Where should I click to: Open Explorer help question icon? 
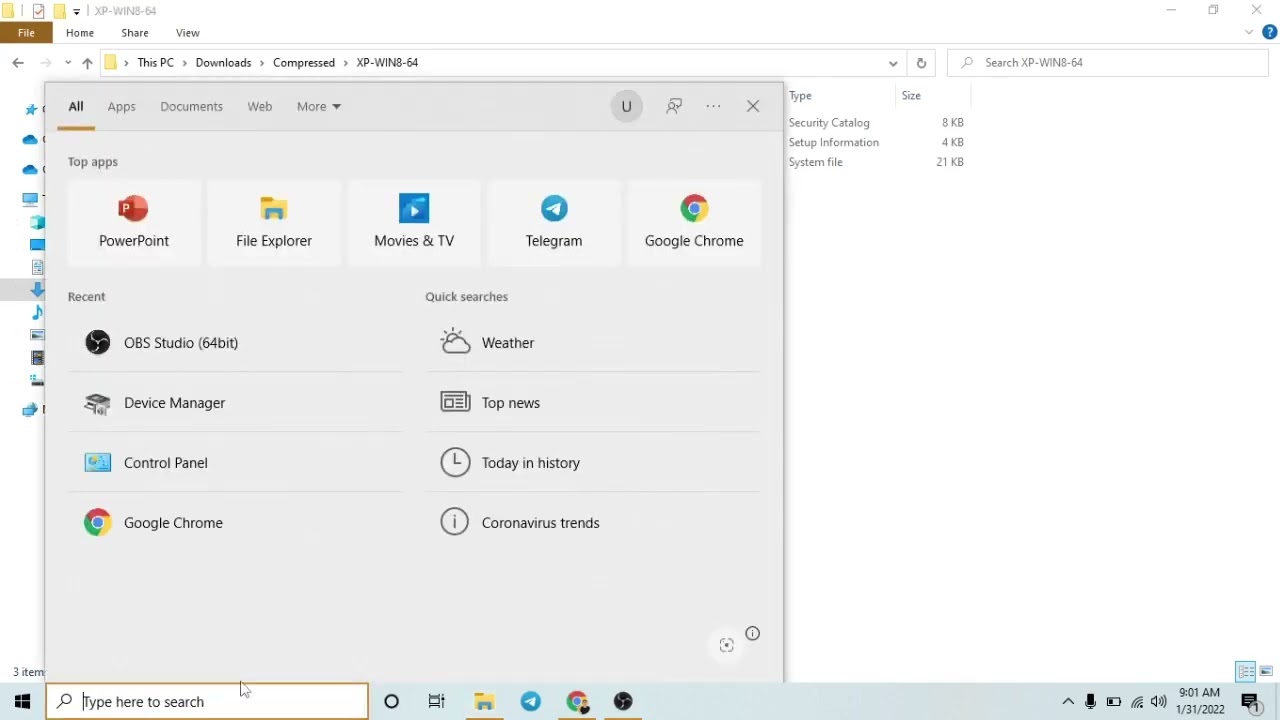pos(1270,32)
